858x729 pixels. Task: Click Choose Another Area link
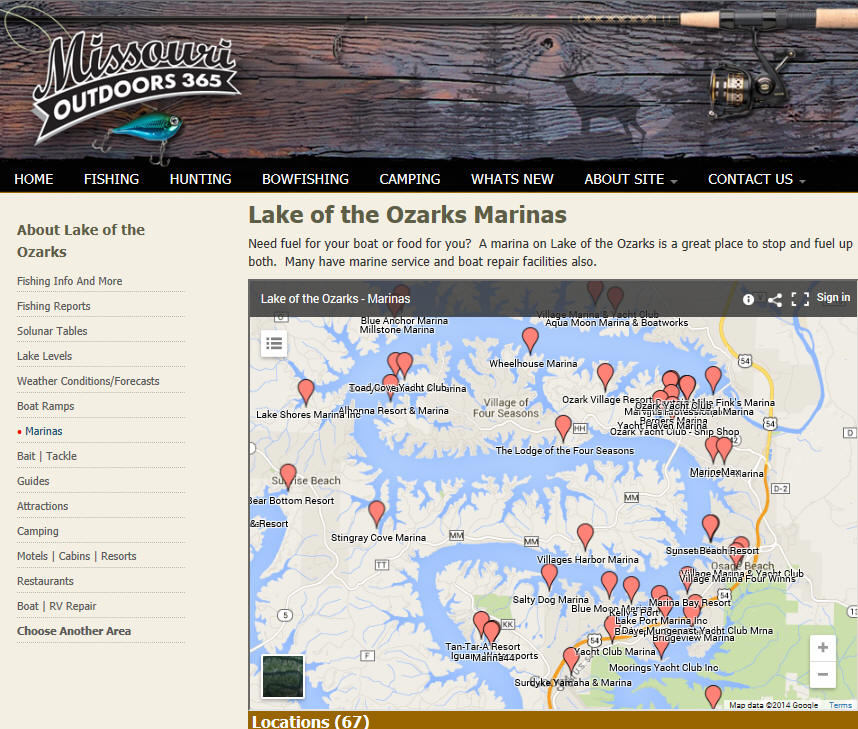coord(74,631)
